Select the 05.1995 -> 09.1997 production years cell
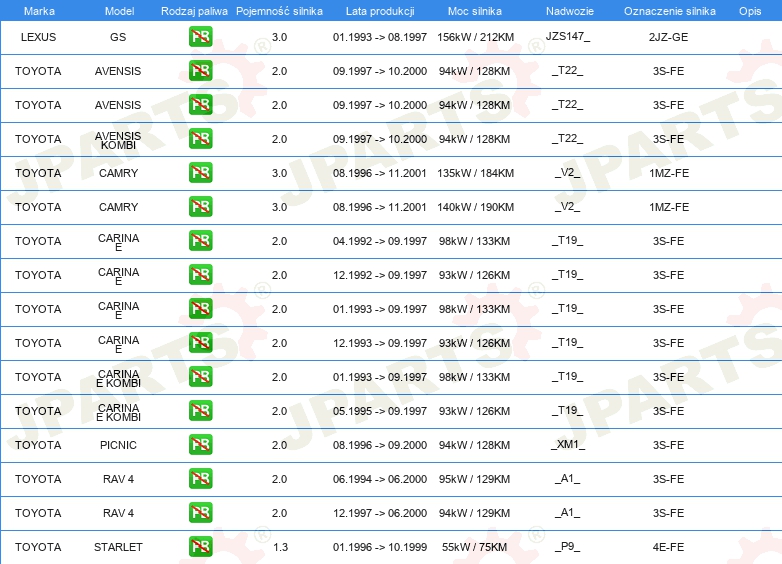Screen dimensions: 782x564 click(380, 411)
